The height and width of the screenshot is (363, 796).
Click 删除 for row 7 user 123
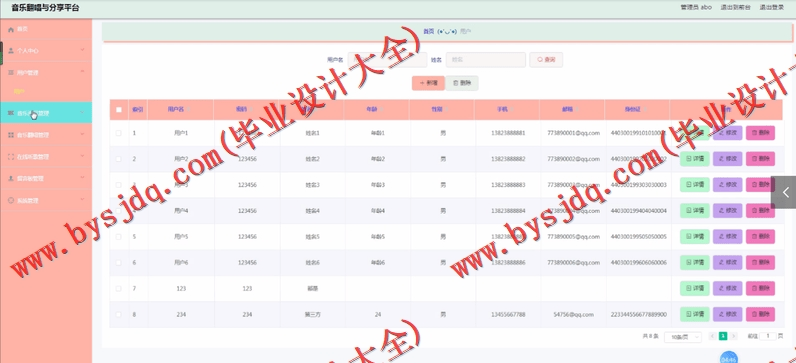[x=760, y=288]
